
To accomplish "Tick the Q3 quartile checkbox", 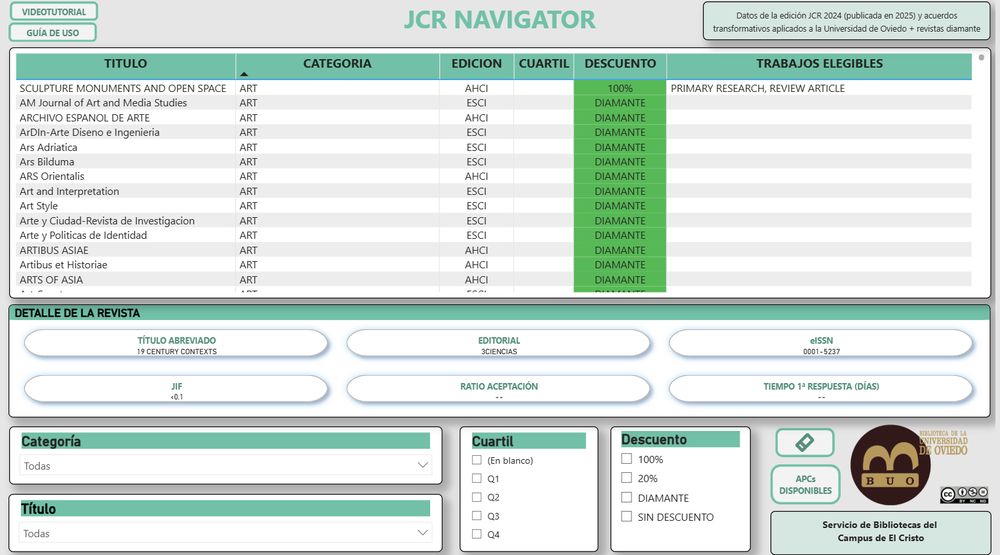I will pyautogui.click(x=476, y=515).
